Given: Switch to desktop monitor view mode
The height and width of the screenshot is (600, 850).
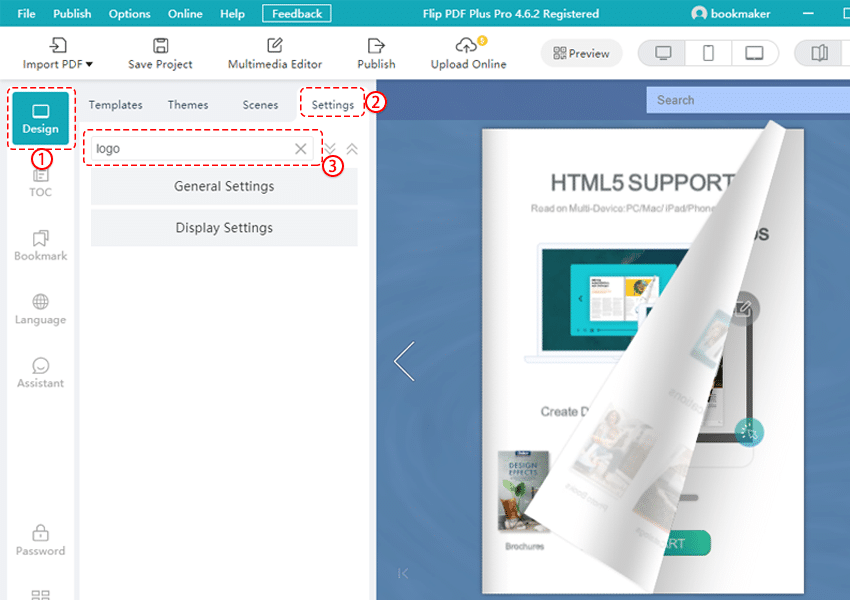Looking at the screenshot, I should pos(663,53).
